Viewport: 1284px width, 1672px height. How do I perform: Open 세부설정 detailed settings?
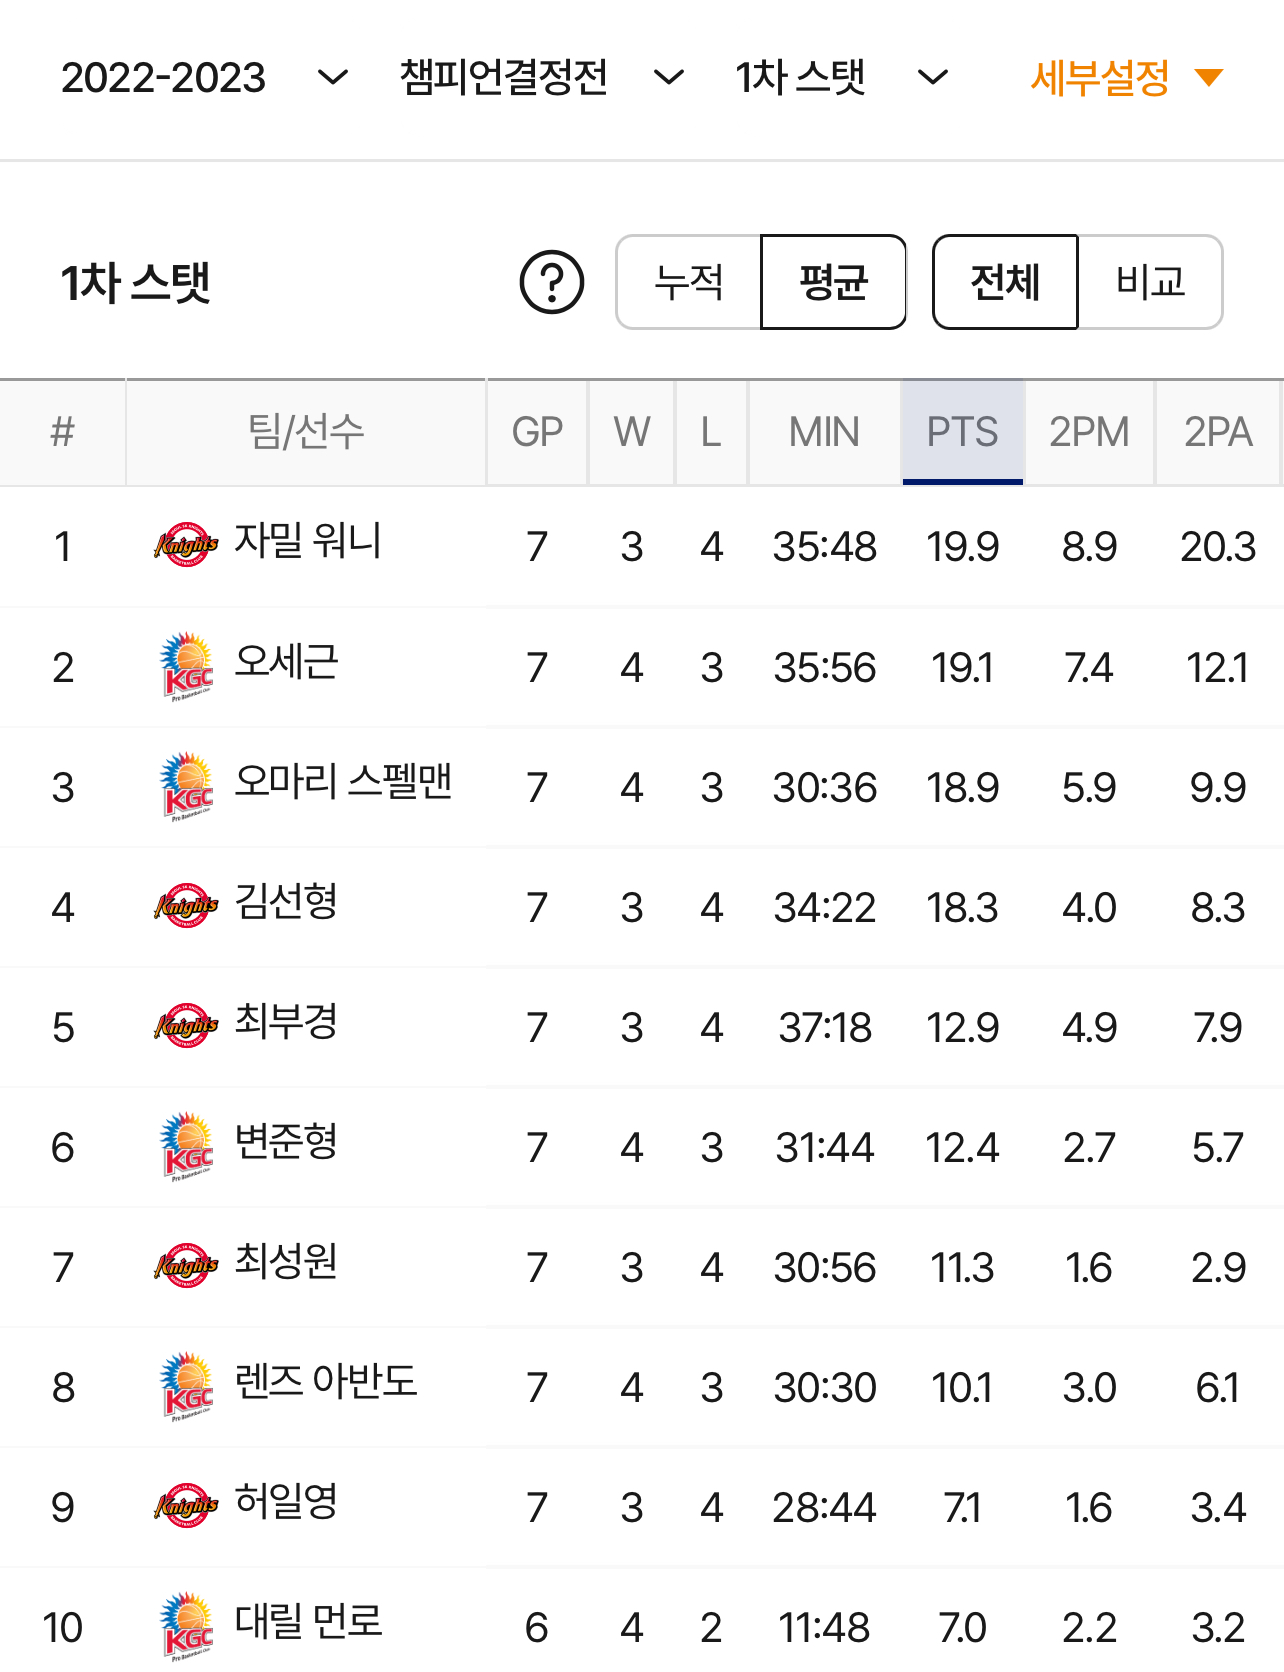pyautogui.click(x=1126, y=77)
